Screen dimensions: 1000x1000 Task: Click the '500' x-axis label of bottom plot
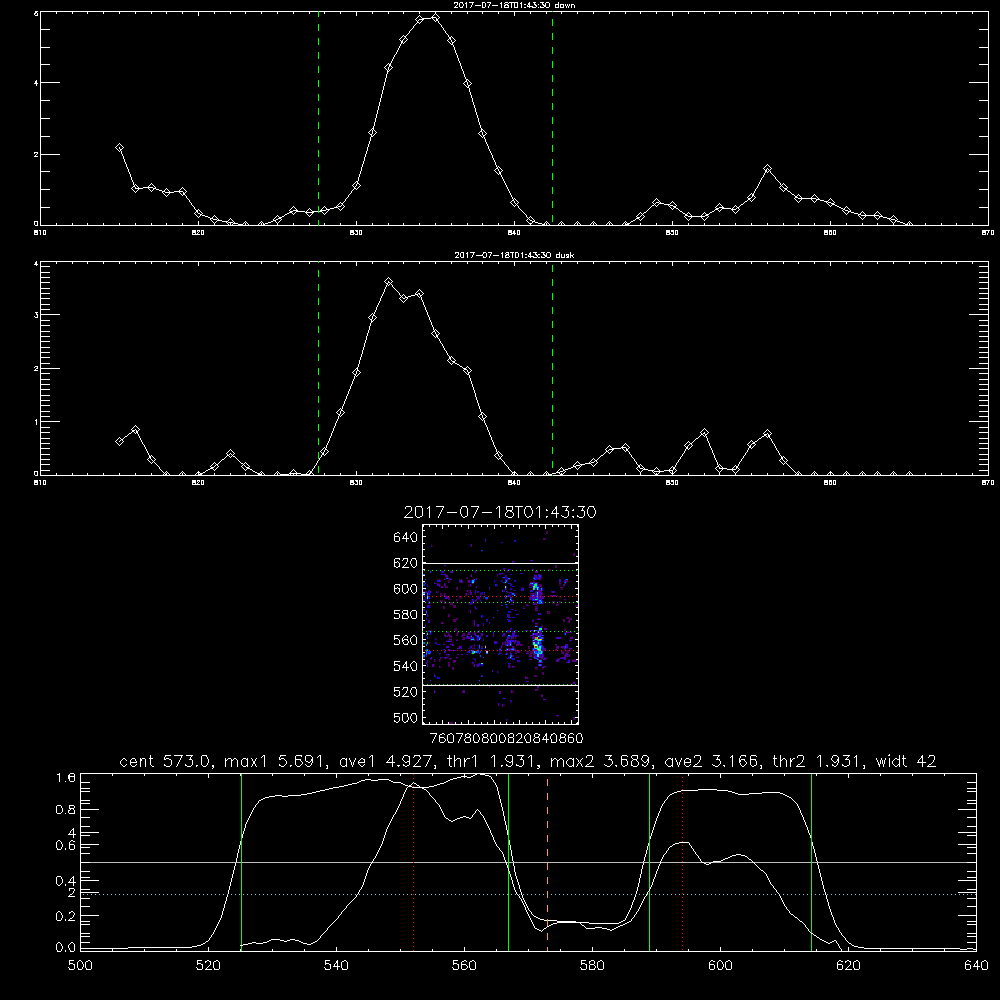[x=80, y=966]
